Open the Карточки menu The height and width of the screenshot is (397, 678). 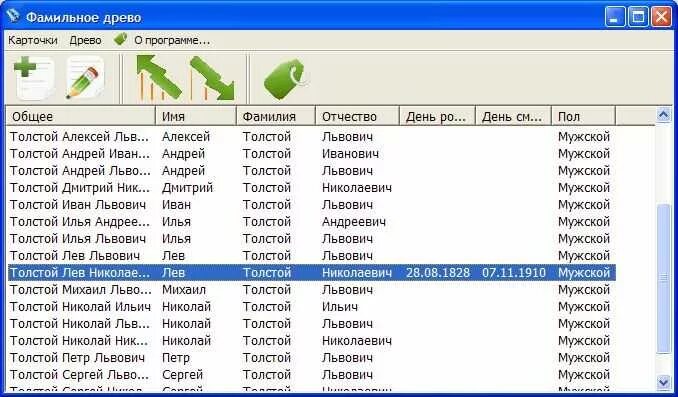click(33, 40)
